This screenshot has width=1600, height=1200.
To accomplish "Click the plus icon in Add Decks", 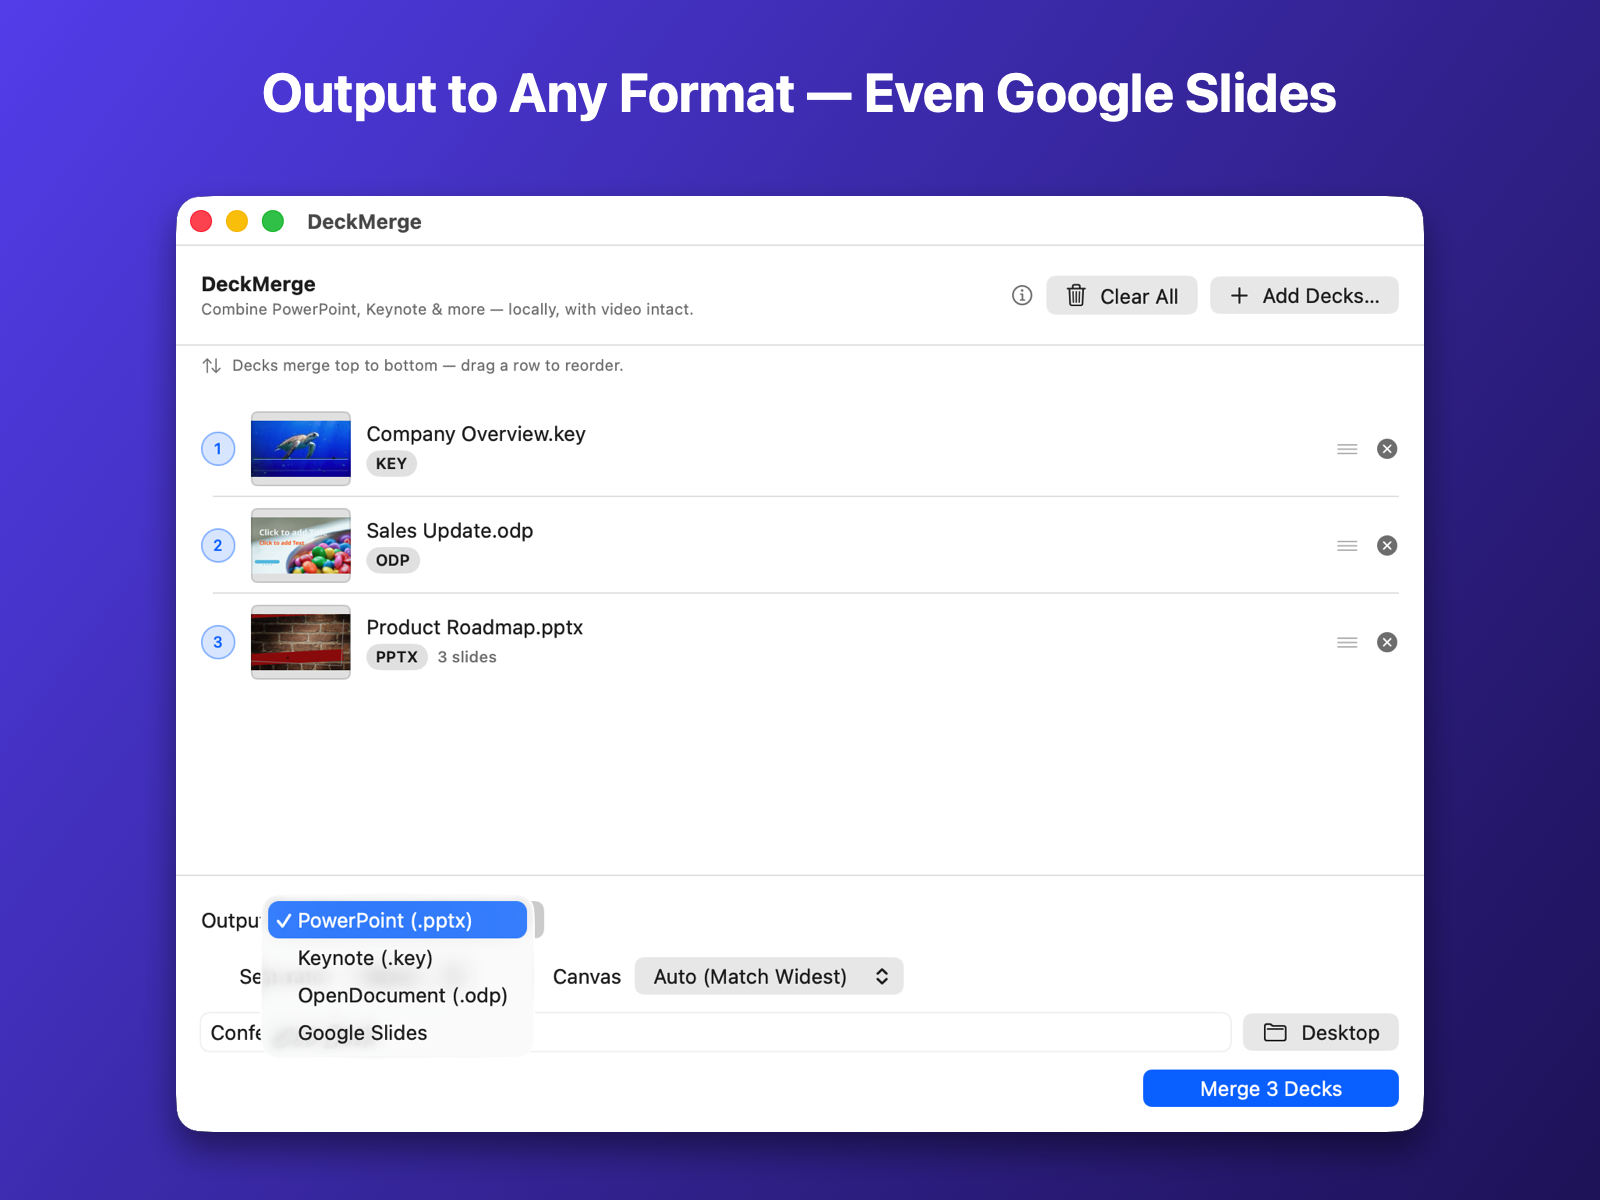I will click(1239, 296).
